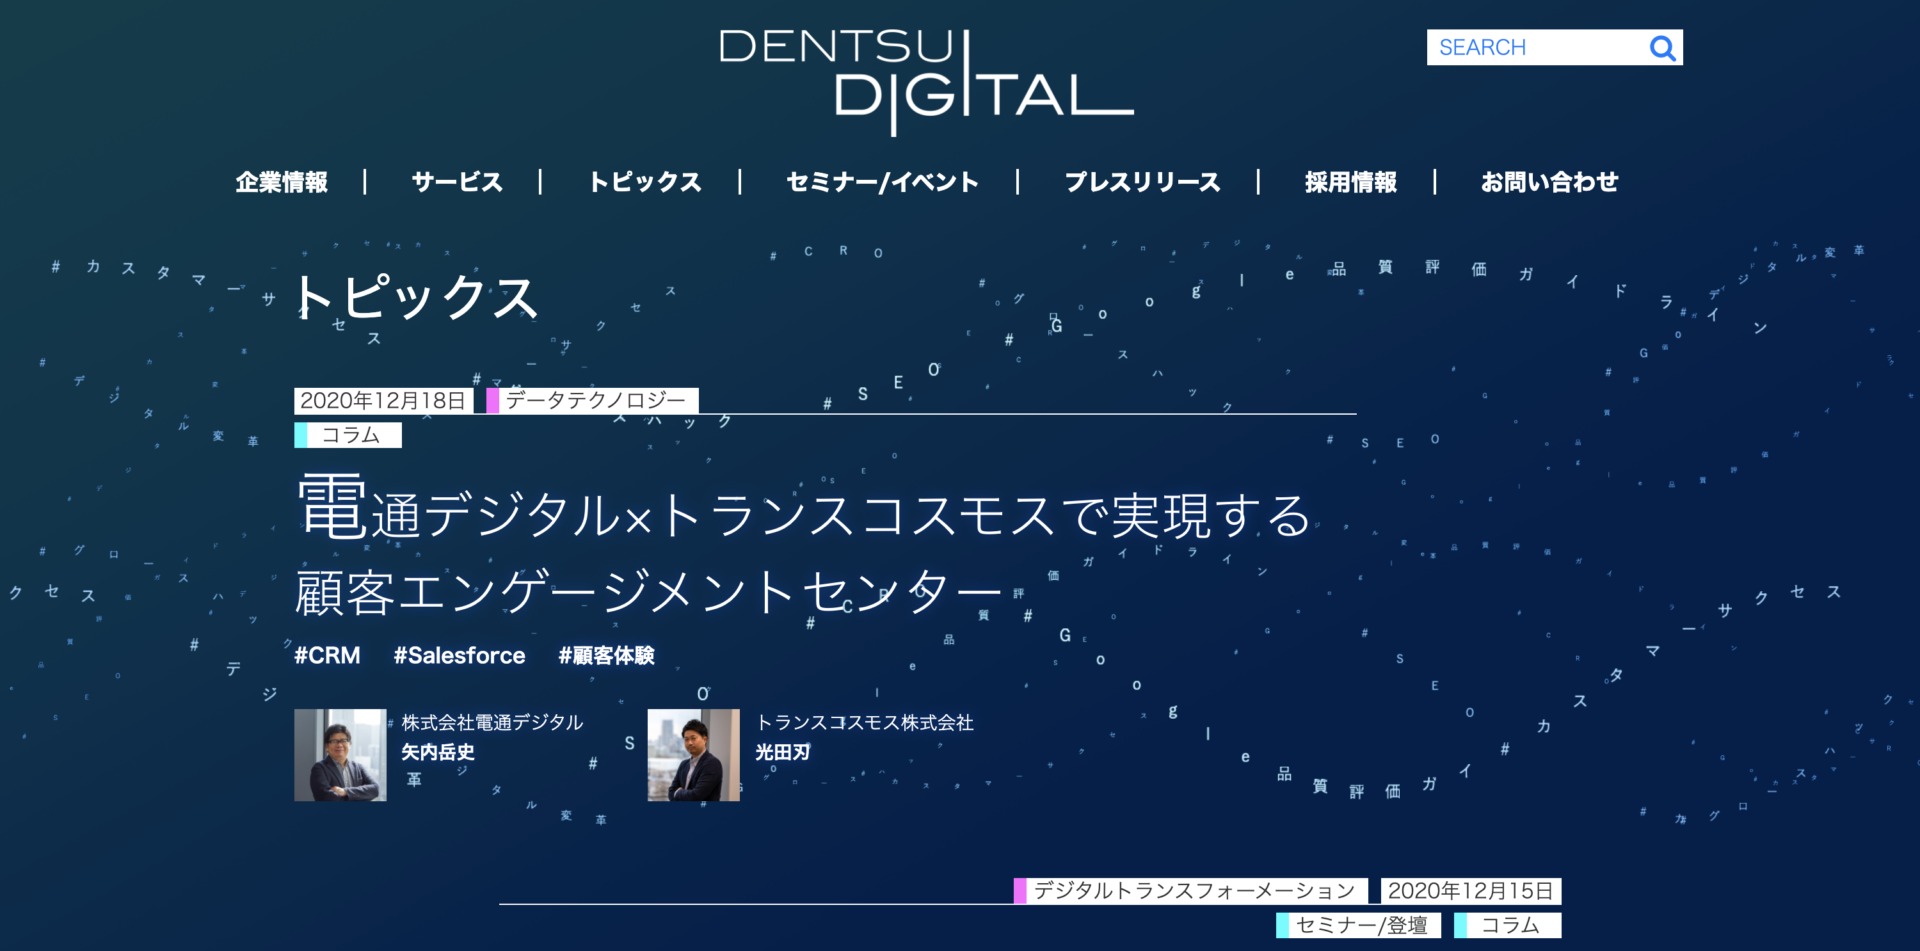Open the プレスリリース menu item
The image size is (1920, 951).
tap(1142, 182)
